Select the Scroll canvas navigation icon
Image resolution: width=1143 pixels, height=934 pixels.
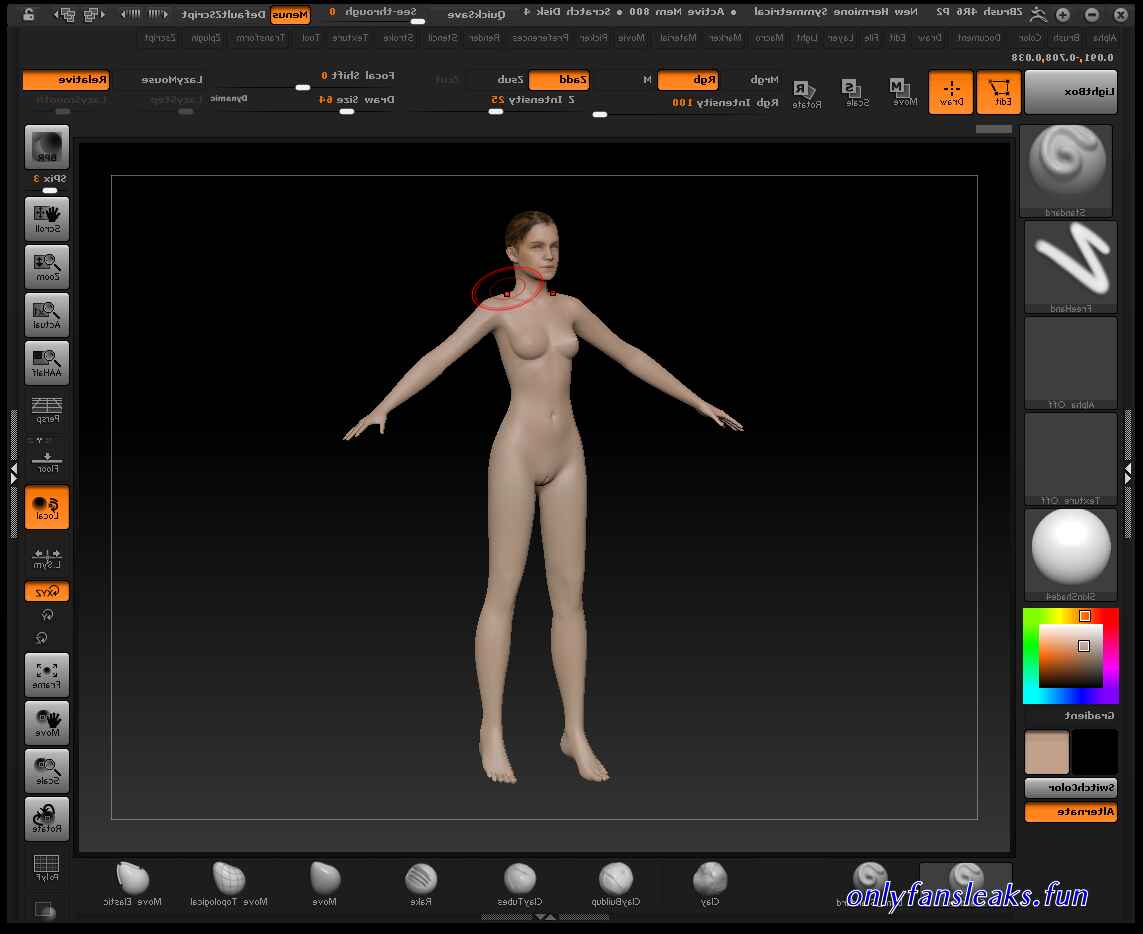point(47,219)
